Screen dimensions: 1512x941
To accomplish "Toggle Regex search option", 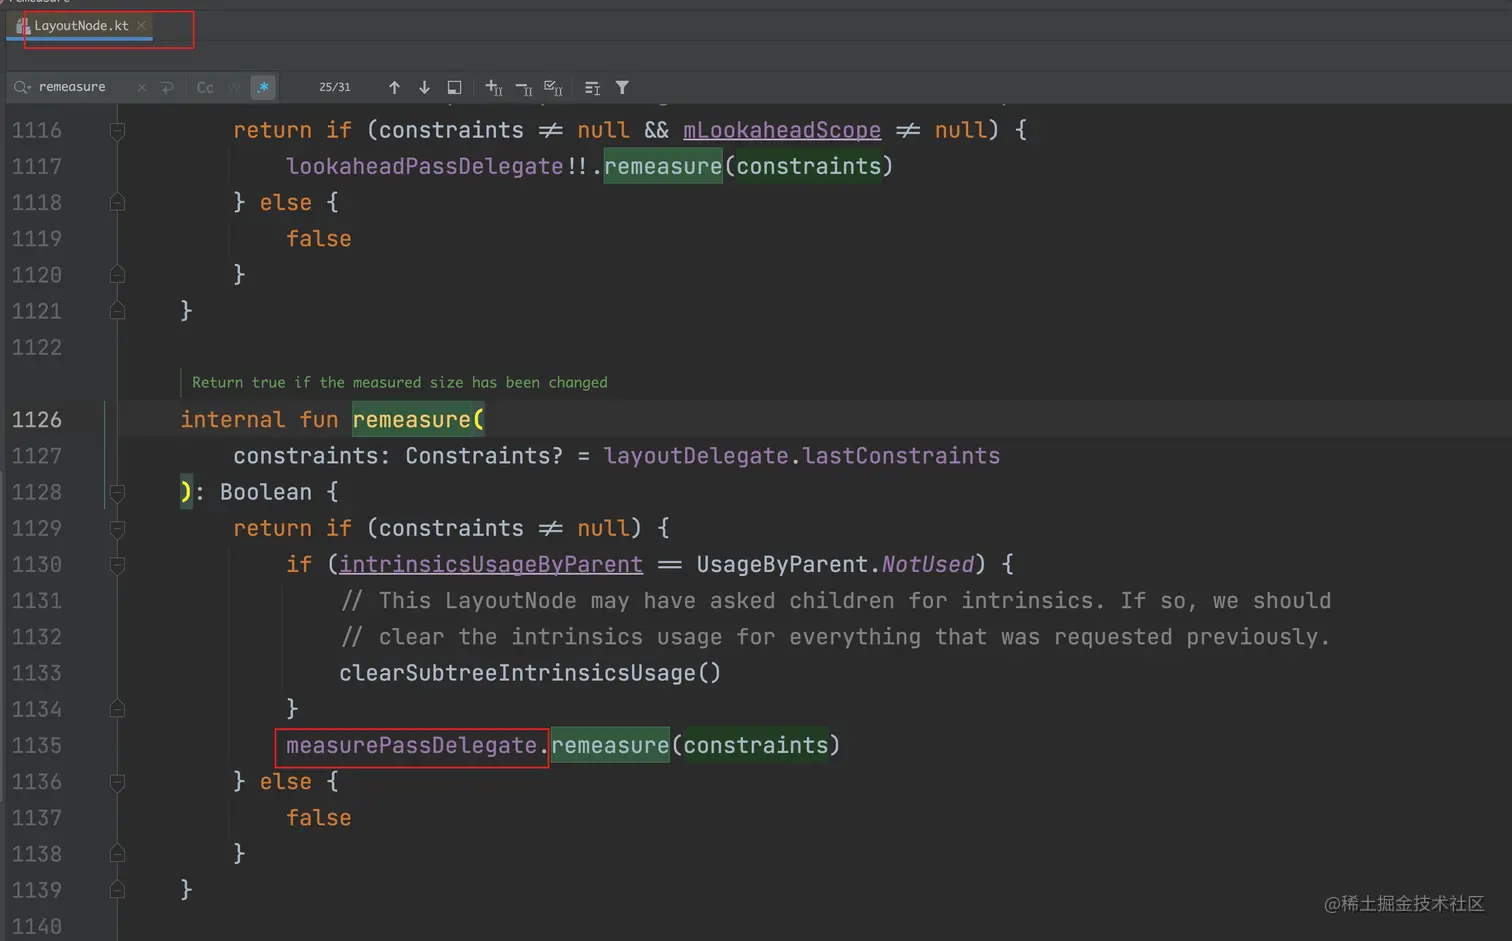I will [263, 87].
